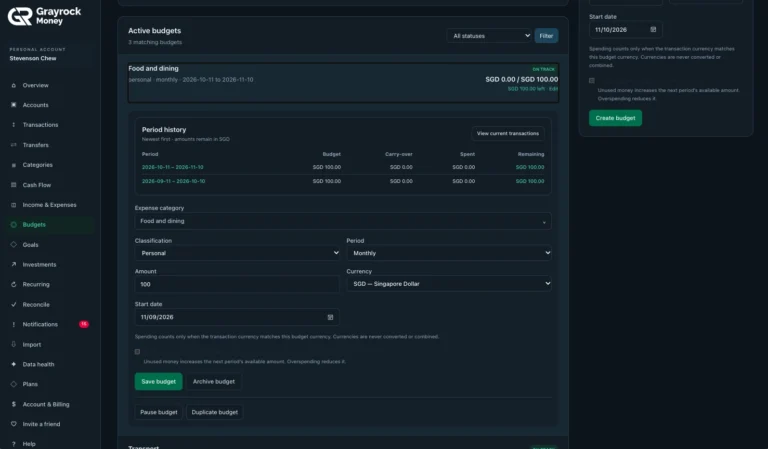768x449 pixels.
Task: Open Transactions from the sidebar
Action: tap(40, 125)
